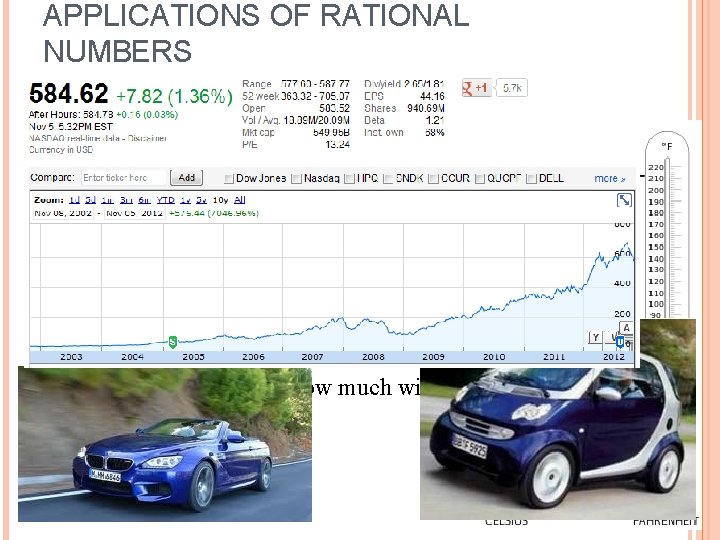Click the green S marker on chart
720x540 pixels.
pyautogui.click(x=173, y=342)
